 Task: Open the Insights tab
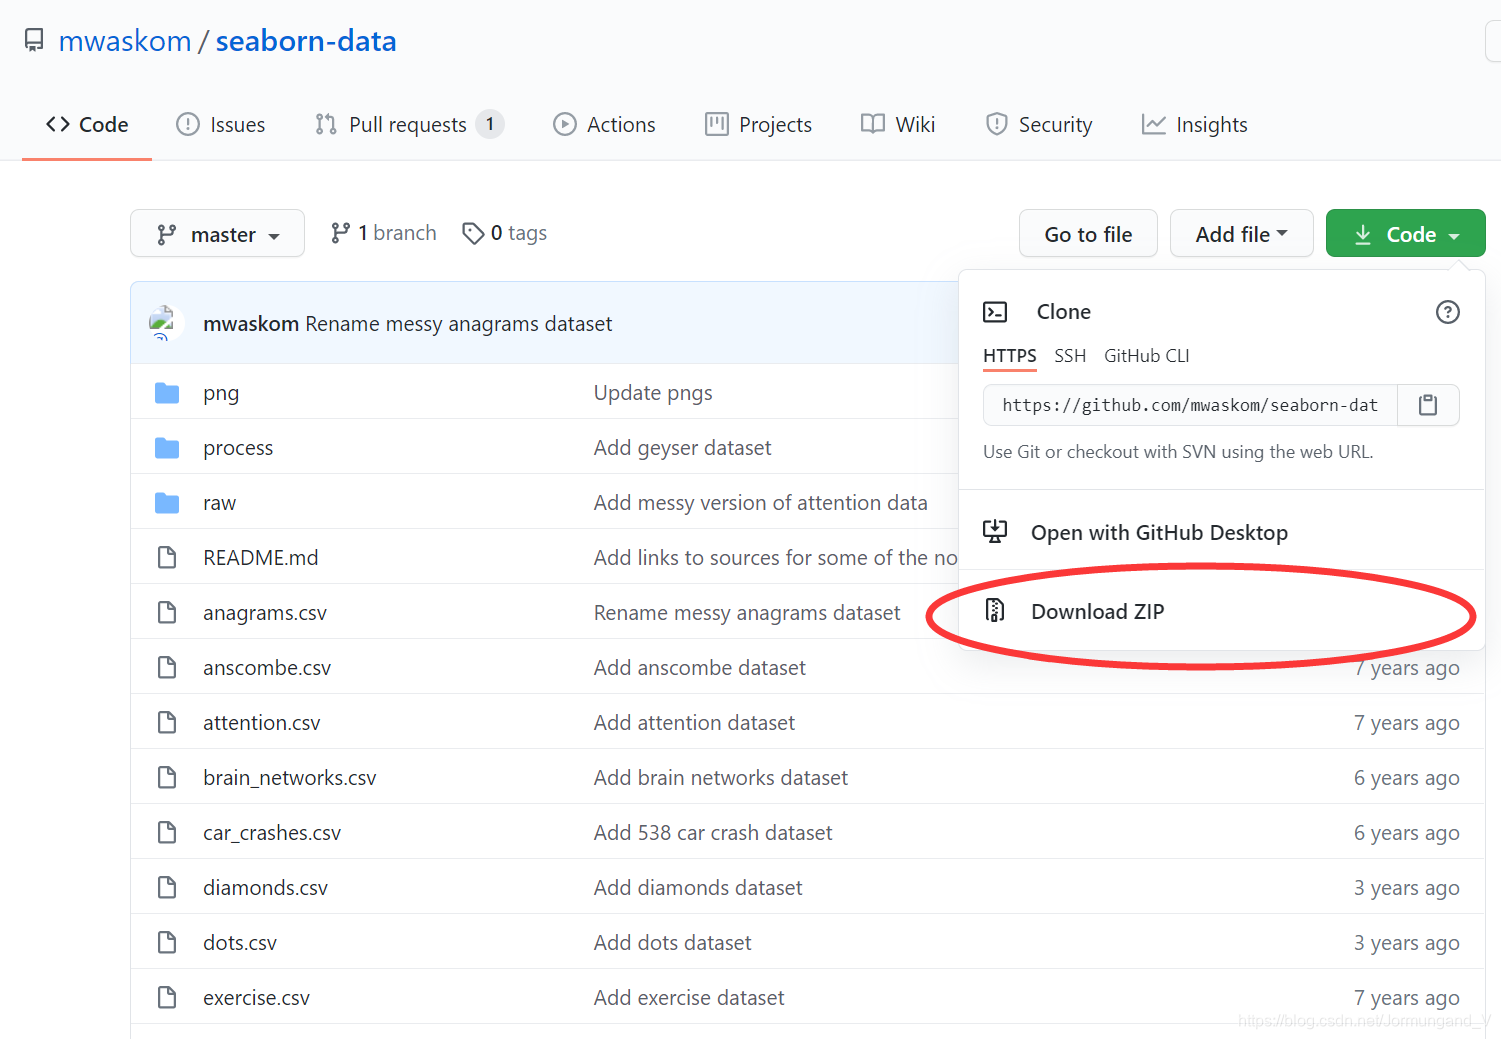coord(1195,125)
